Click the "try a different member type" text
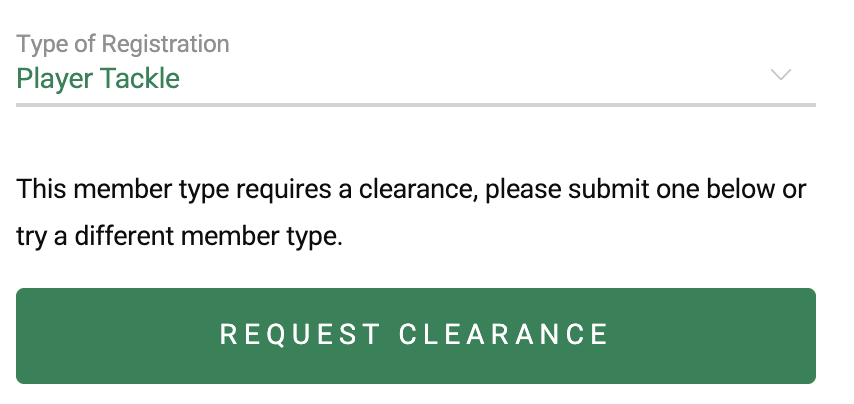This screenshot has width=854, height=404. [178, 237]
